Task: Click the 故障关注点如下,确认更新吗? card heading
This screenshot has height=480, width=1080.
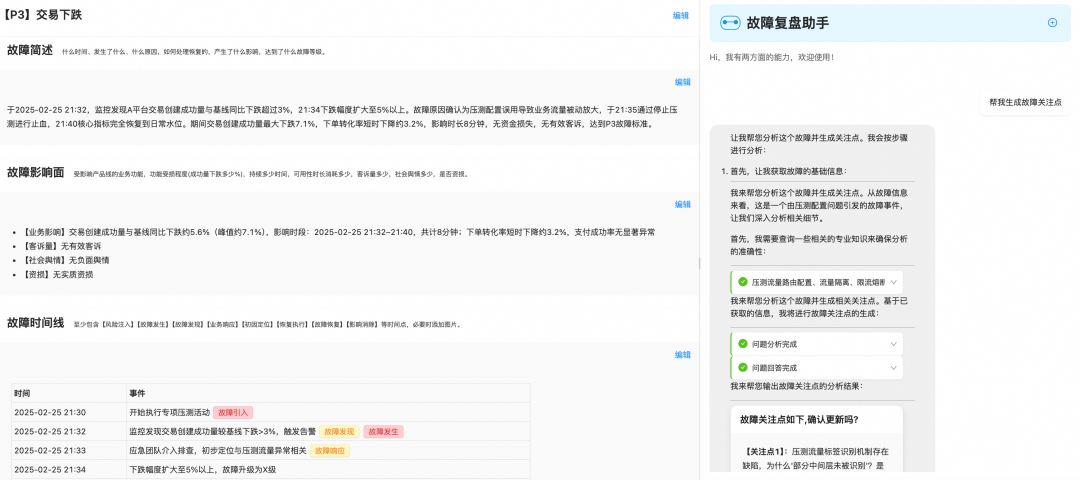Action: pos(798,420)
